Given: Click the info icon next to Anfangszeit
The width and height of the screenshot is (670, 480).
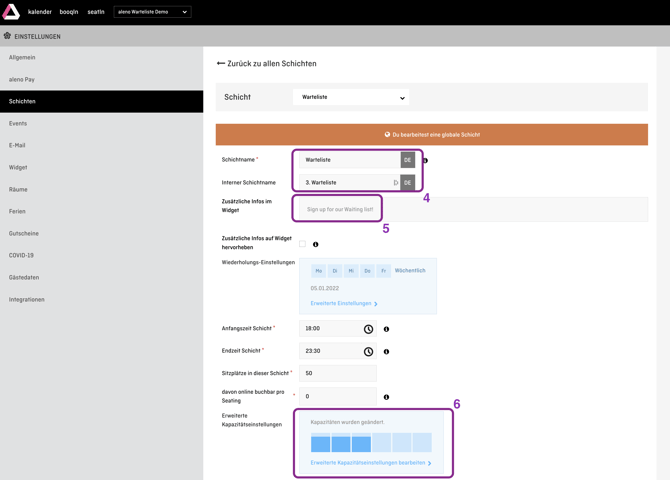Looking at the screenshot, I should [x=386, y=329].
